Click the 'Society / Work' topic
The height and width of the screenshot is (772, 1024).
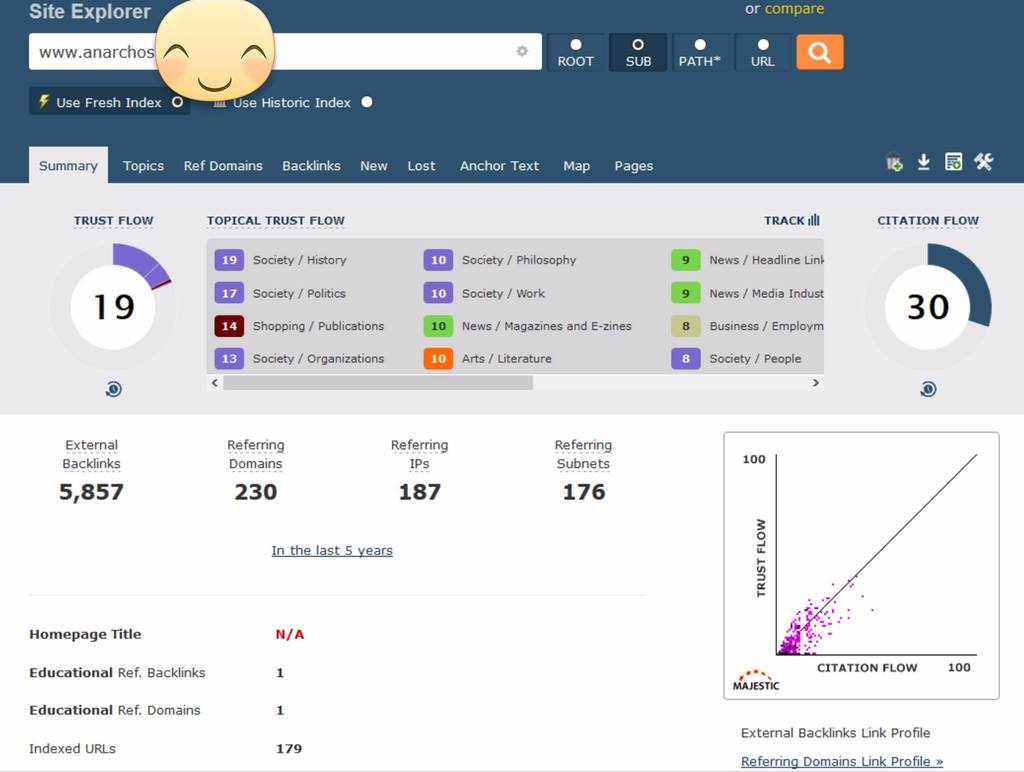(x=504, y=293)
